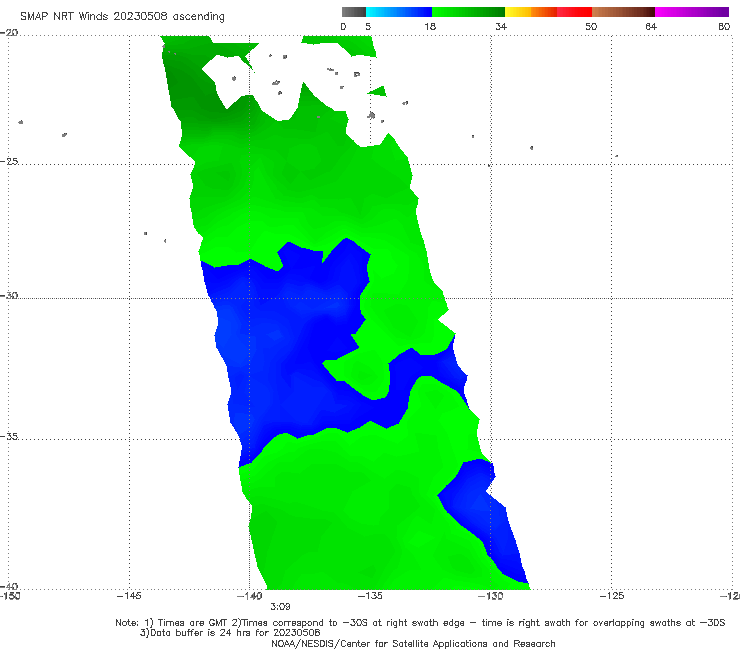Click the blue segment of the color scale

point(399,12)
